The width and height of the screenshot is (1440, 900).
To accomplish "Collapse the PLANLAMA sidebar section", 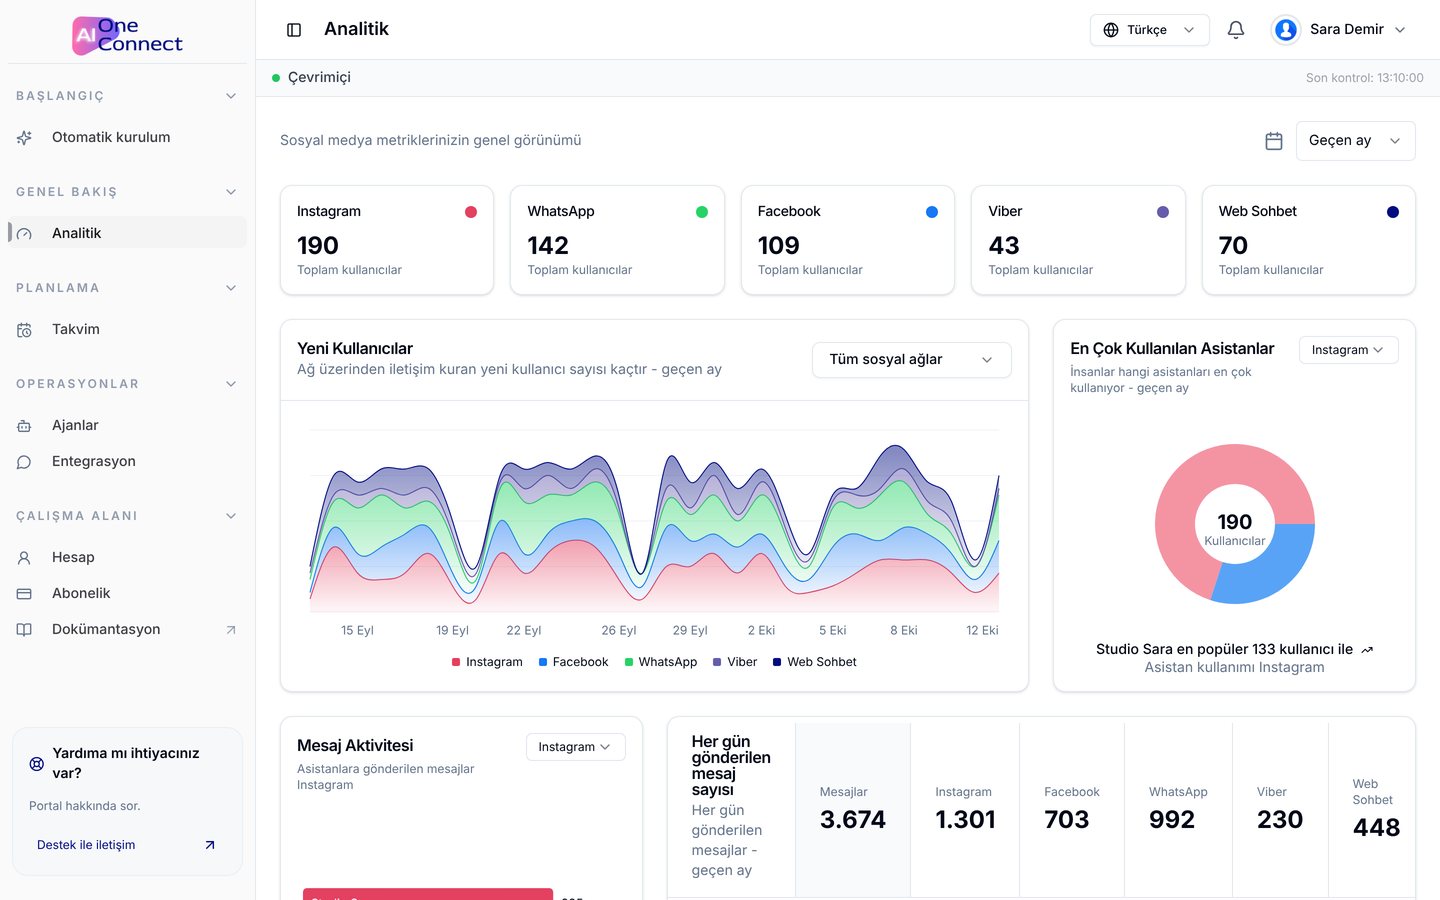I will click(231, 288).
